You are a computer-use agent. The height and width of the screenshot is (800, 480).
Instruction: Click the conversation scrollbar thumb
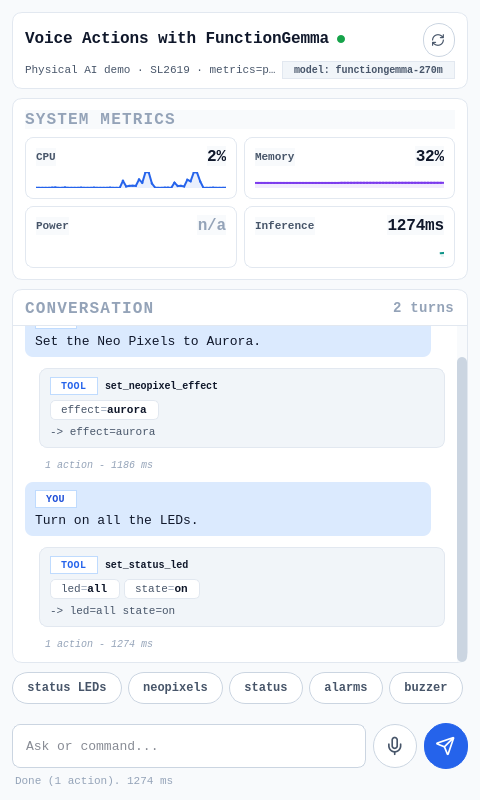[x=462, y=509]
